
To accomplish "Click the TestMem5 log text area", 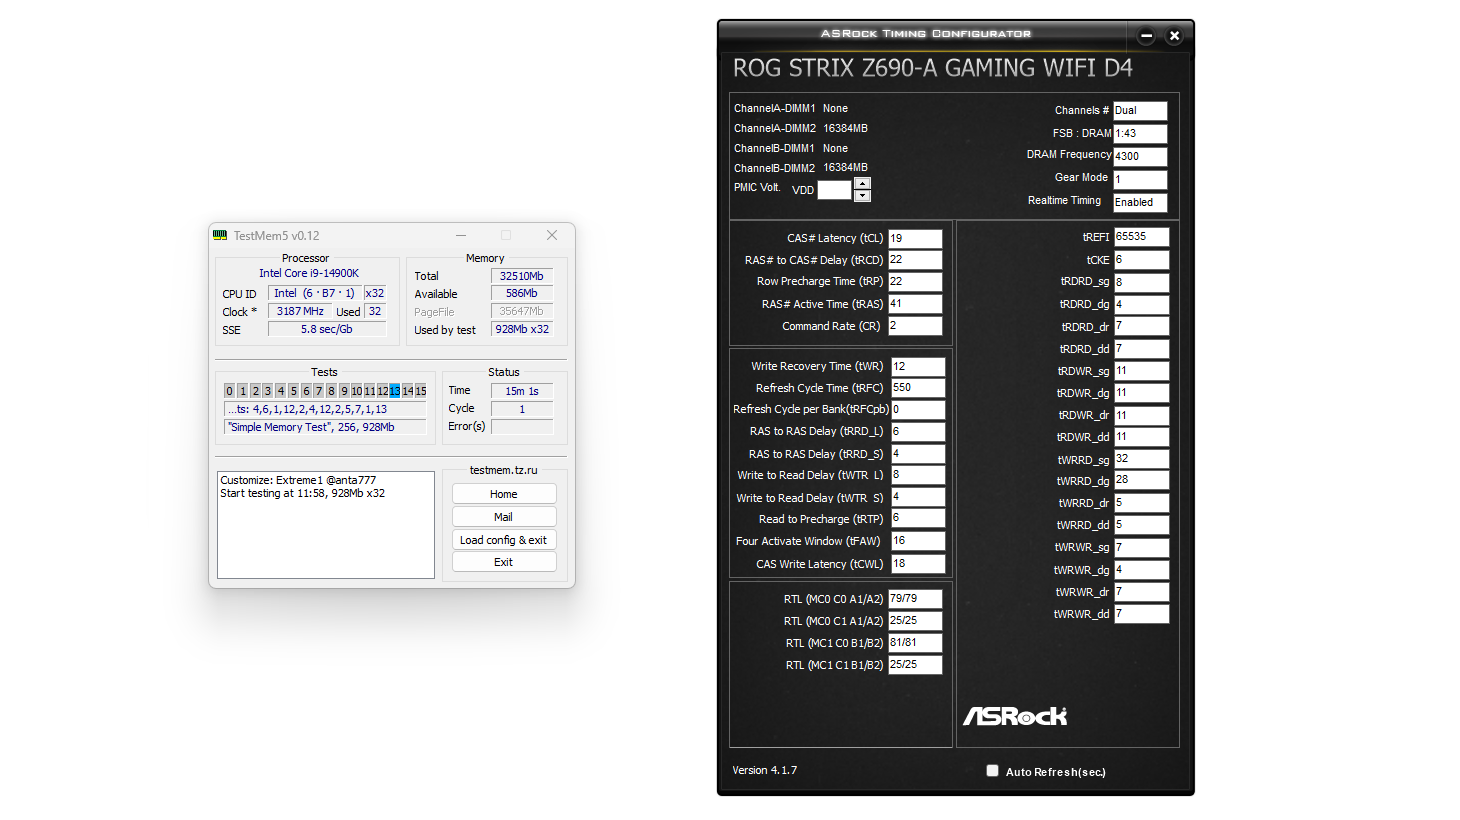I will tap(326, 525).
